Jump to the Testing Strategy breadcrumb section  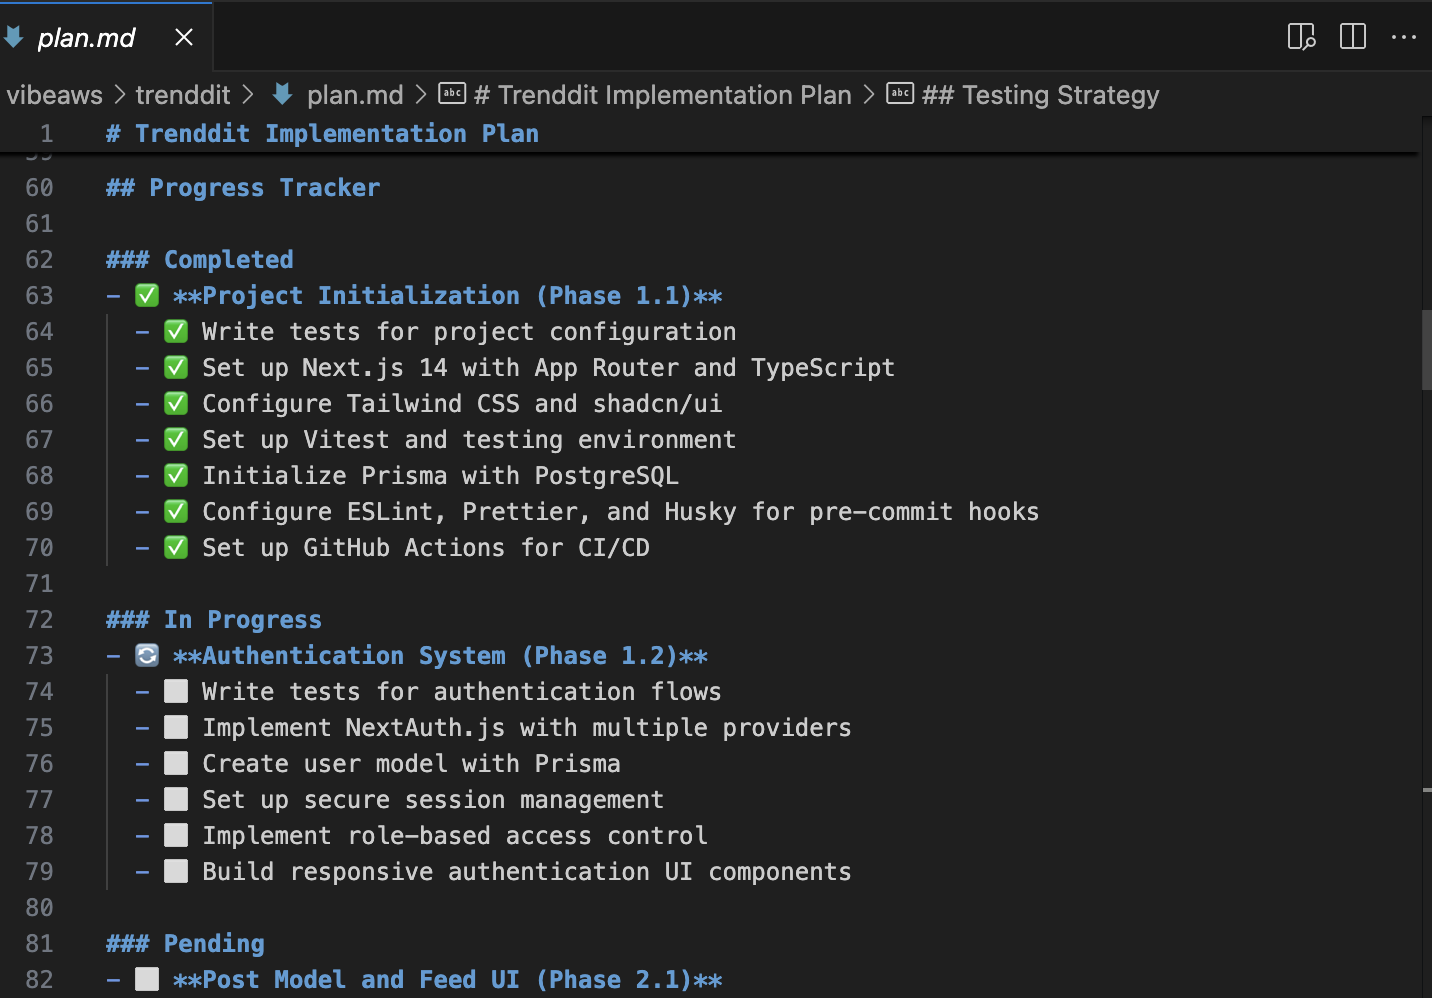1040,95
